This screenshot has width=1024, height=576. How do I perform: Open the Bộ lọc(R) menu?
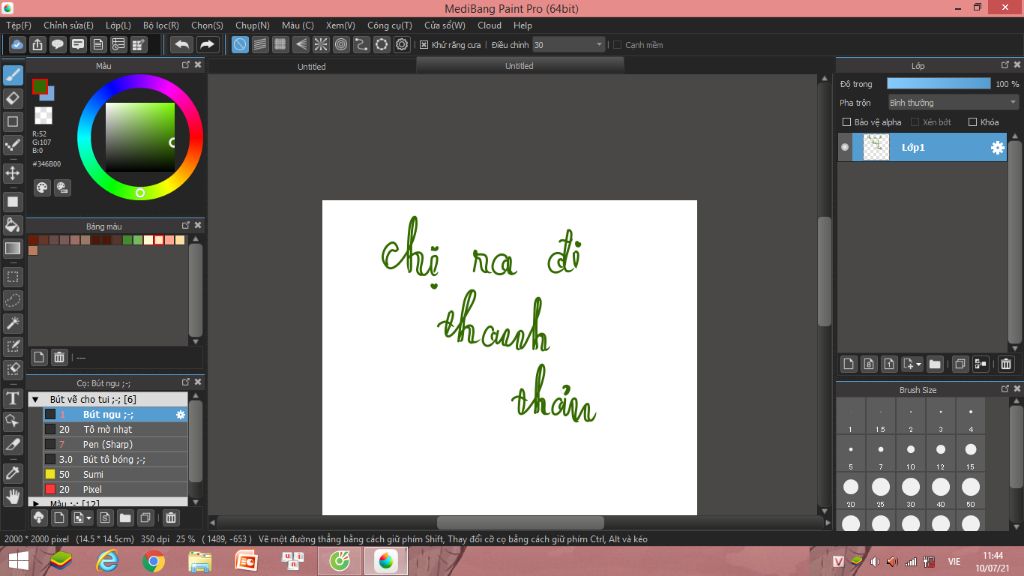(161, 25)
